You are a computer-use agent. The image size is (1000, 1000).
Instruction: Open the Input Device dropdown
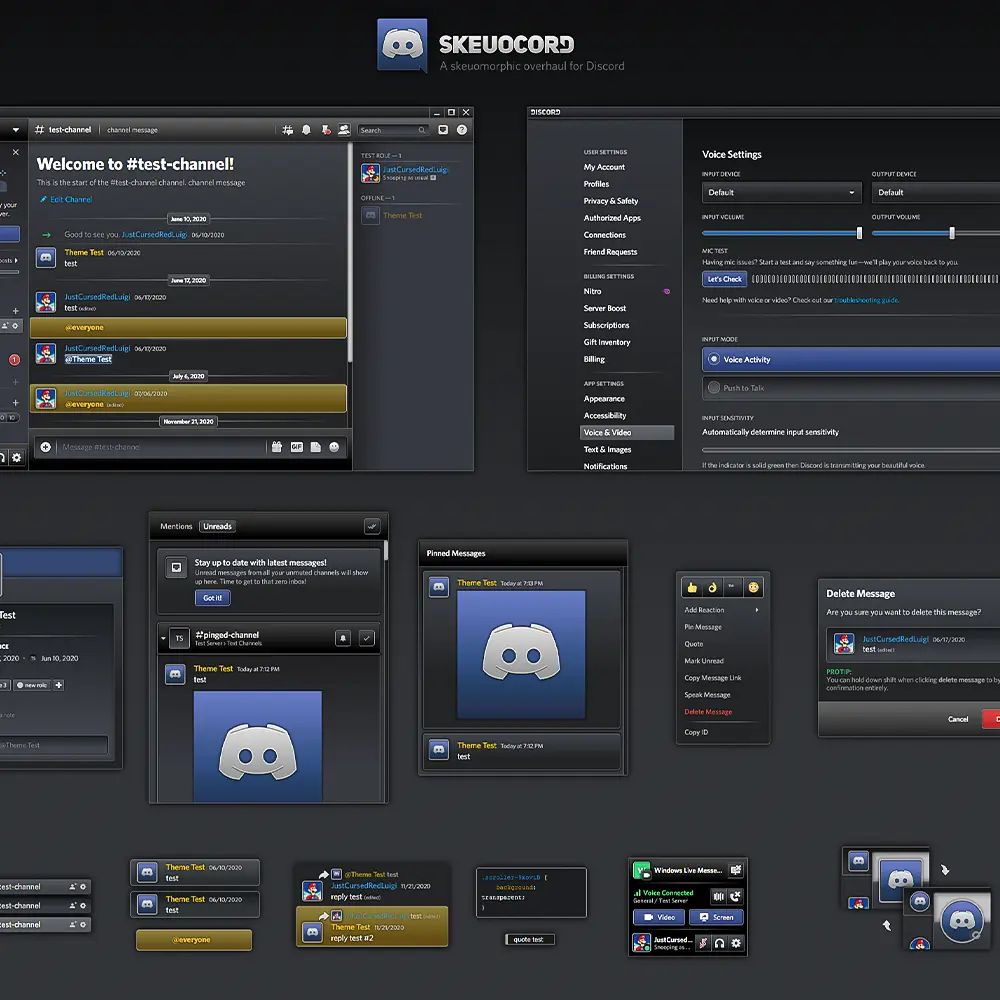(781, 193)
